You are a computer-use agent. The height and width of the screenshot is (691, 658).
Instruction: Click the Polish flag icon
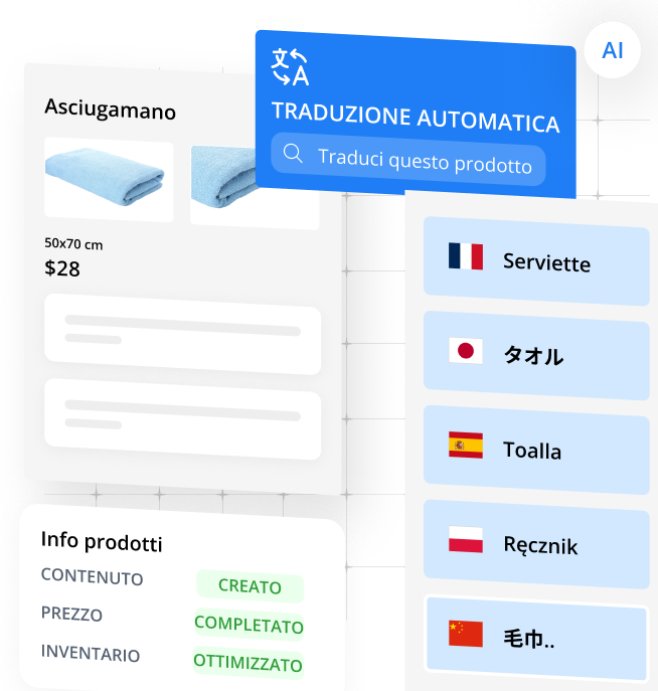tap(465, 539)
